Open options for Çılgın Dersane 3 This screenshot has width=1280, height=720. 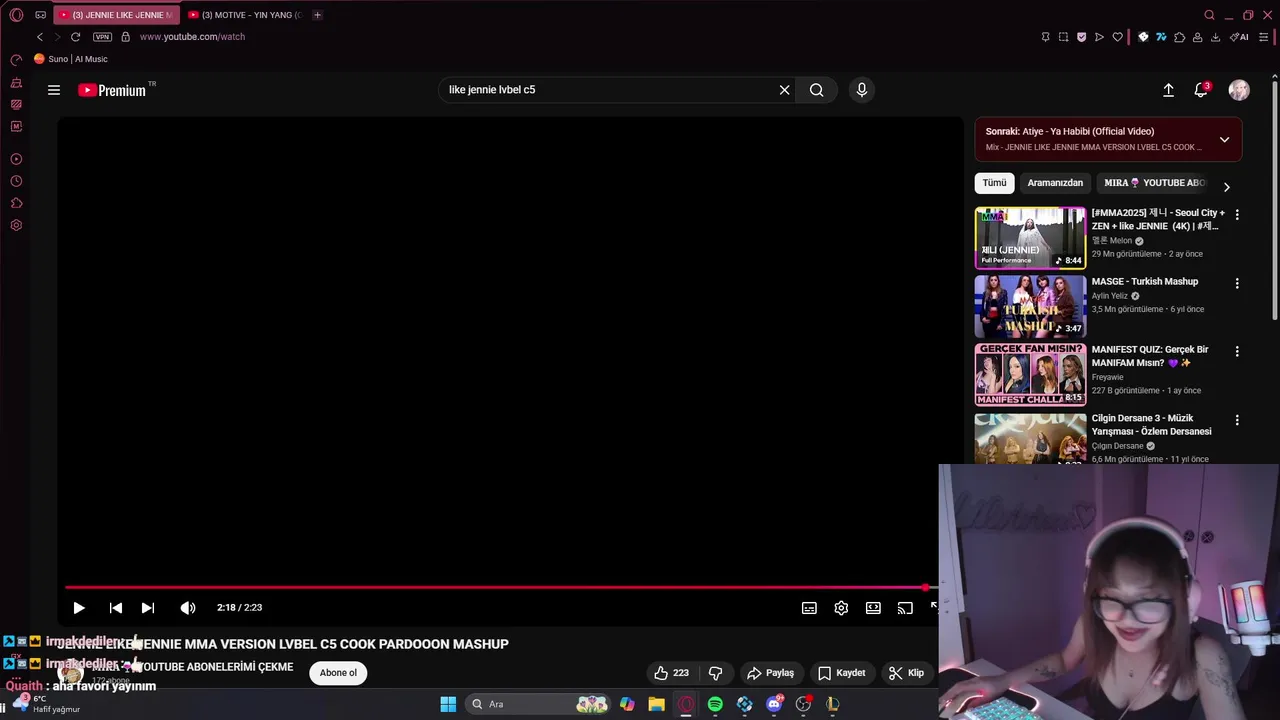[1237, 421]
